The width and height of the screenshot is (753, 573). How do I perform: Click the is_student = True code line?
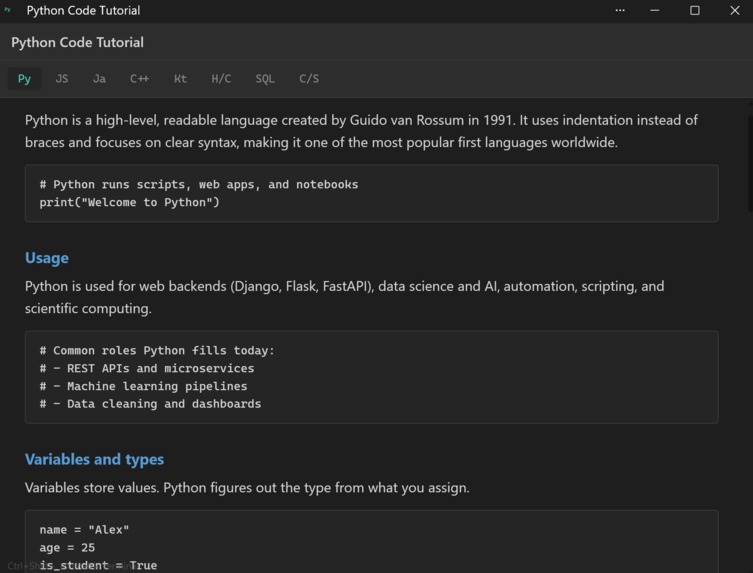click(98, 565)
